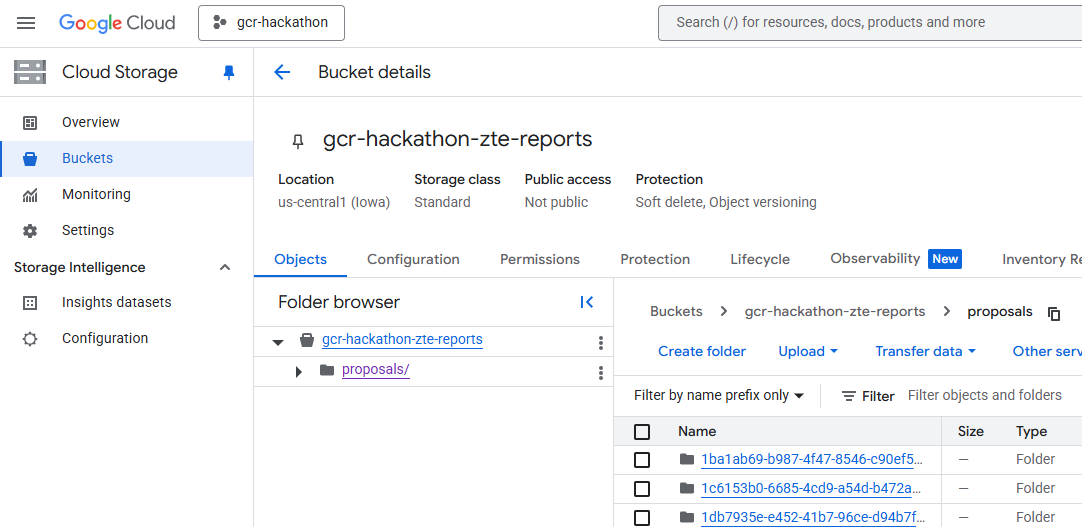This screenshot has width=1082, height=527.
Task: Click the pin icon beside bucket name
Action: pyautogui.click(x=297, y=141)
